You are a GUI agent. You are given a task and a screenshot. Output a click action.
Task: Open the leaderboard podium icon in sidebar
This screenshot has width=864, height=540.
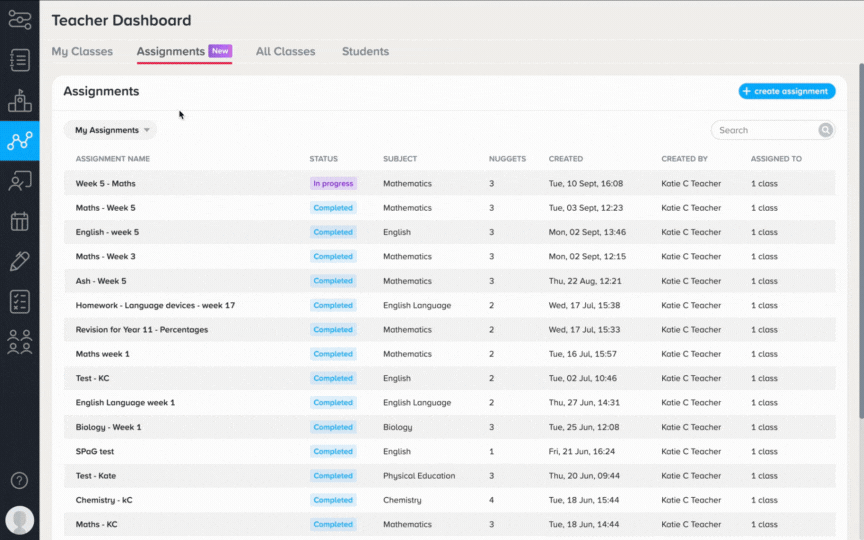[20, 100]
